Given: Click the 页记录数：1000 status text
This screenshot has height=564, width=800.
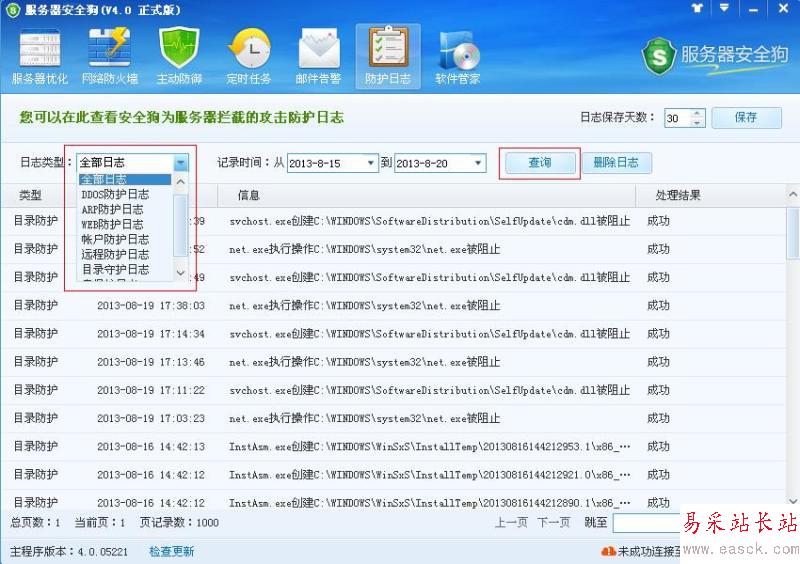Looking at the screenshot, I should tap(179, 522).
